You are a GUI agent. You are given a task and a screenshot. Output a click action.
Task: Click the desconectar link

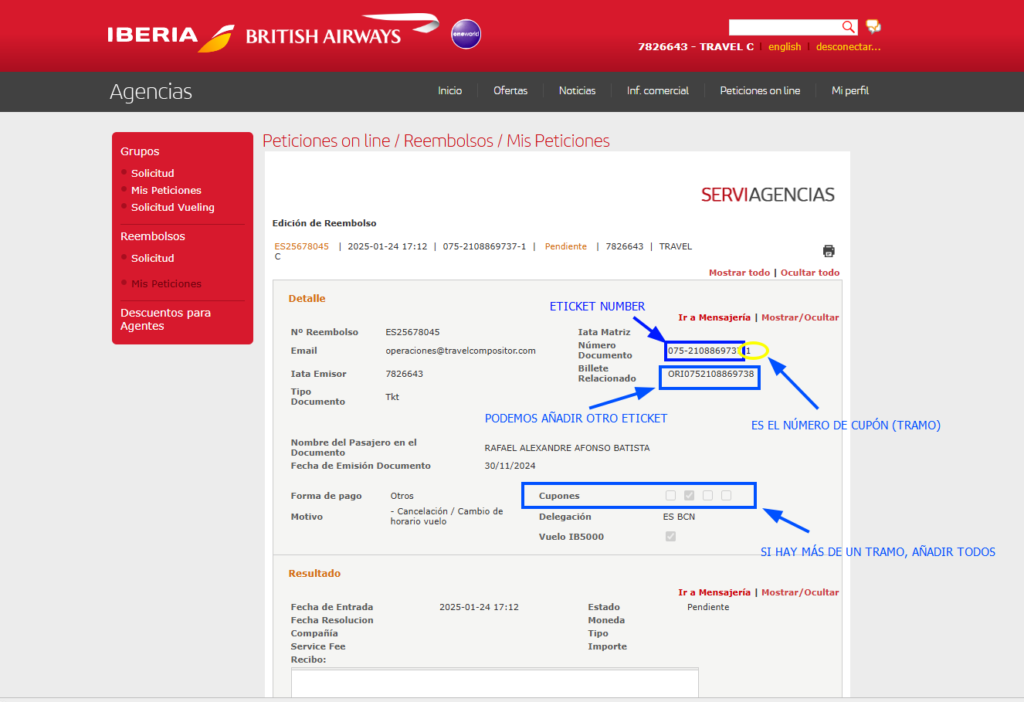(x=848, y=47)
